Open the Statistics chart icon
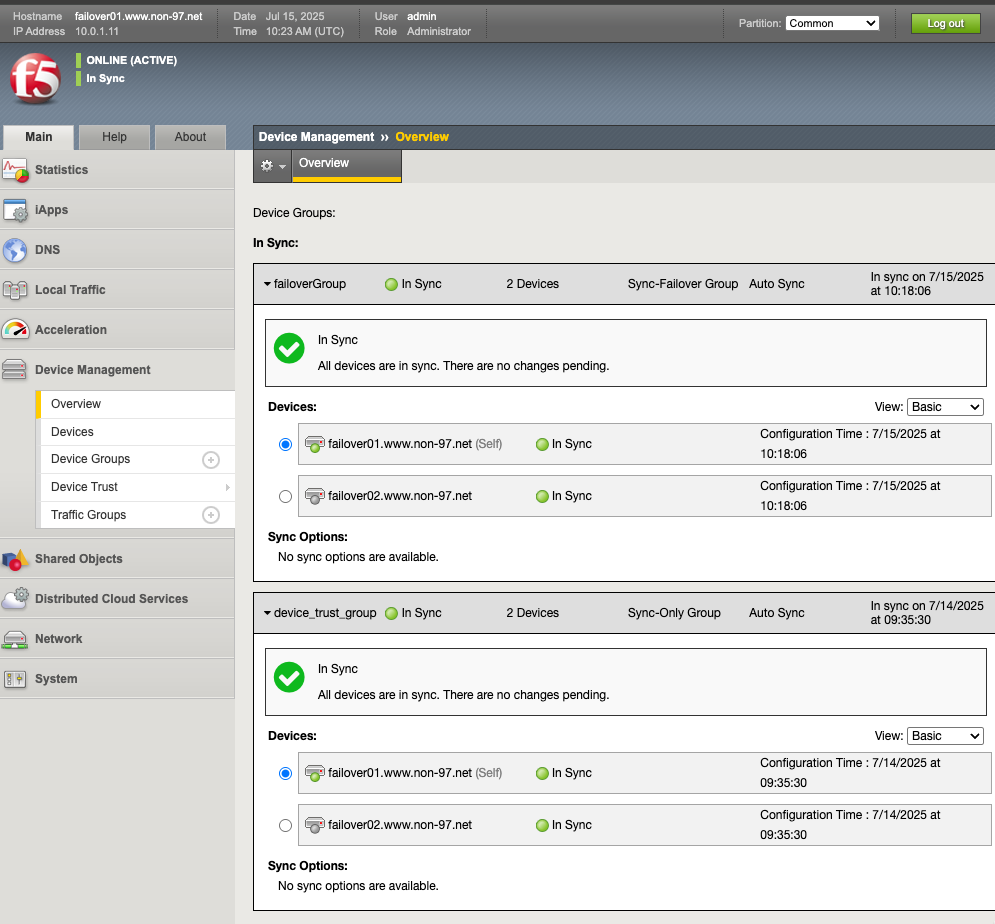Screen dimensions: 995x924 point(15,170)
